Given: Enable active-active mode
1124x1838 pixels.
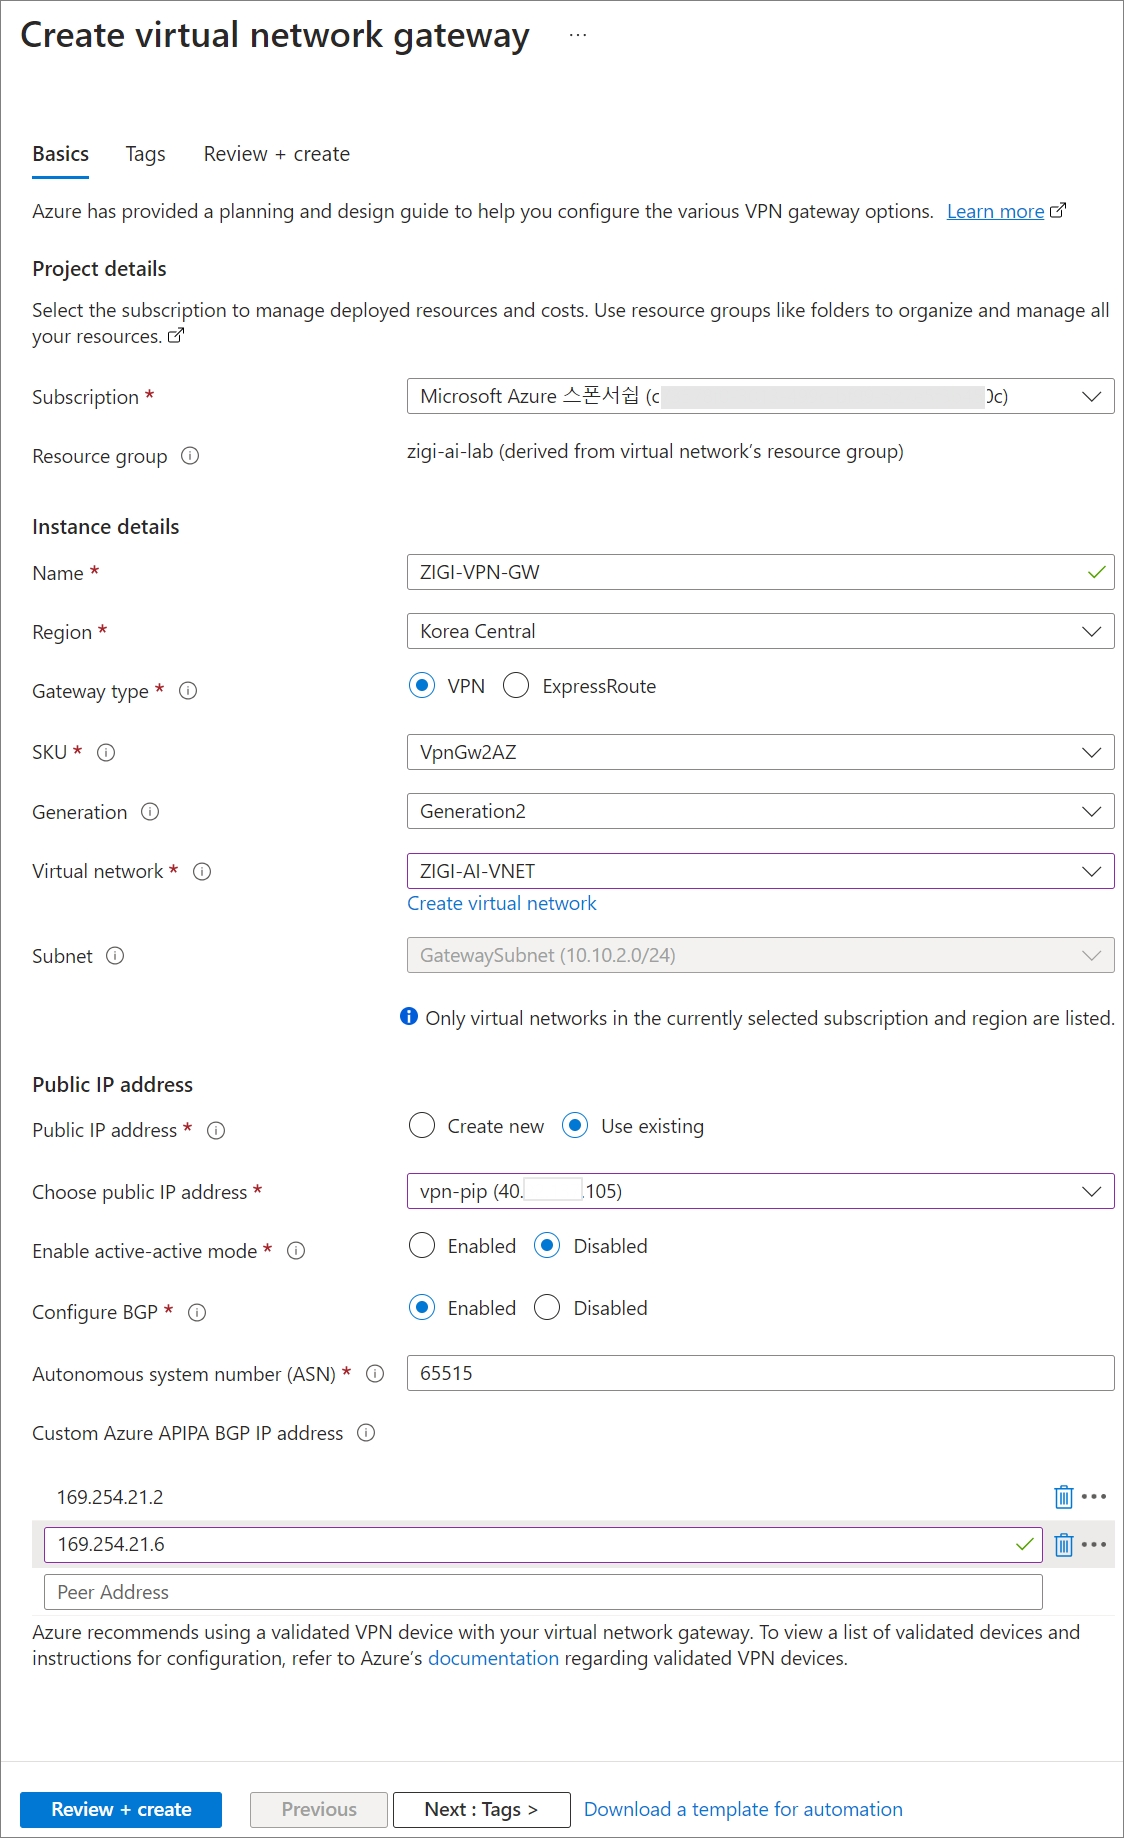Looking at the screenshot, I should tap(422, 1246).
